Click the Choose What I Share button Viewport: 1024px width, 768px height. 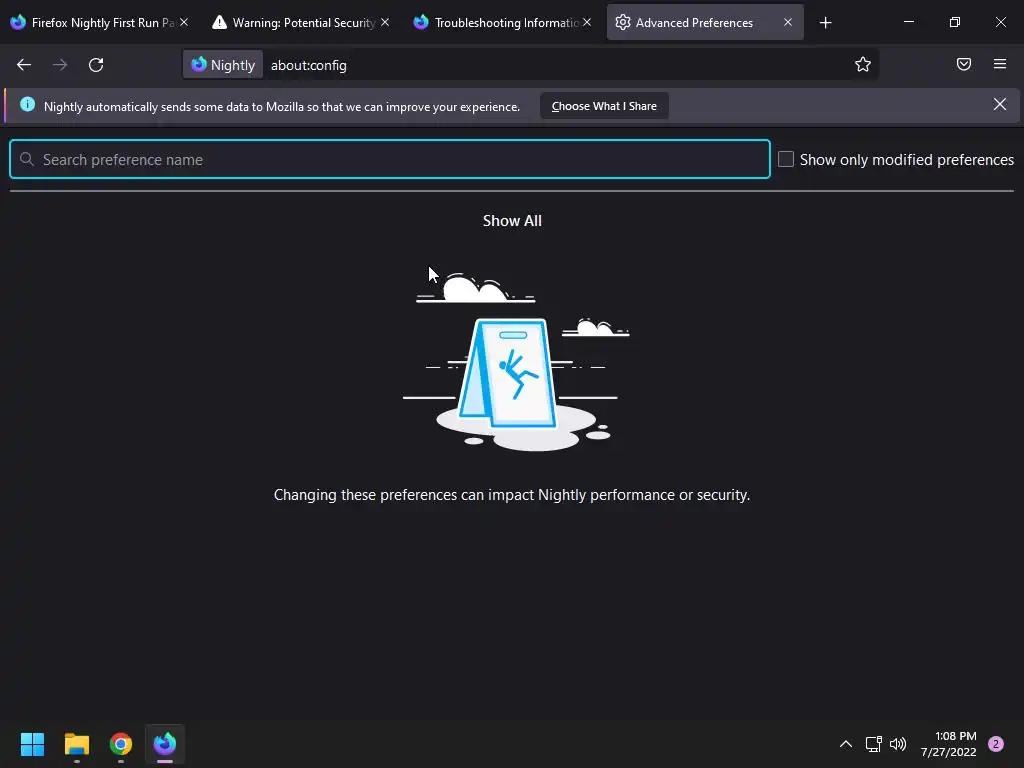[604, 106]
